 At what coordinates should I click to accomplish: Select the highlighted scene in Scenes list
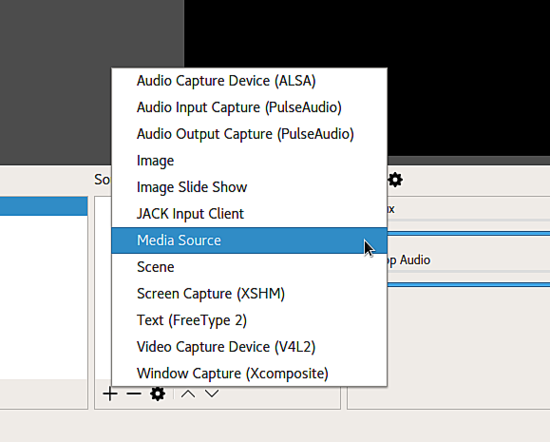click(x=44, y=206)
